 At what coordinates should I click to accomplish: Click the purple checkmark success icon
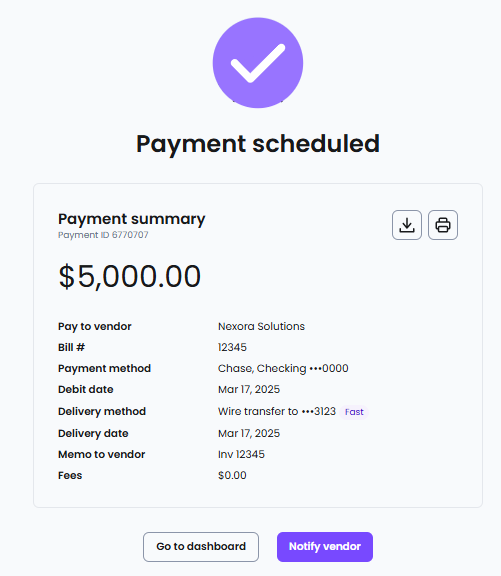click(258, 63)
